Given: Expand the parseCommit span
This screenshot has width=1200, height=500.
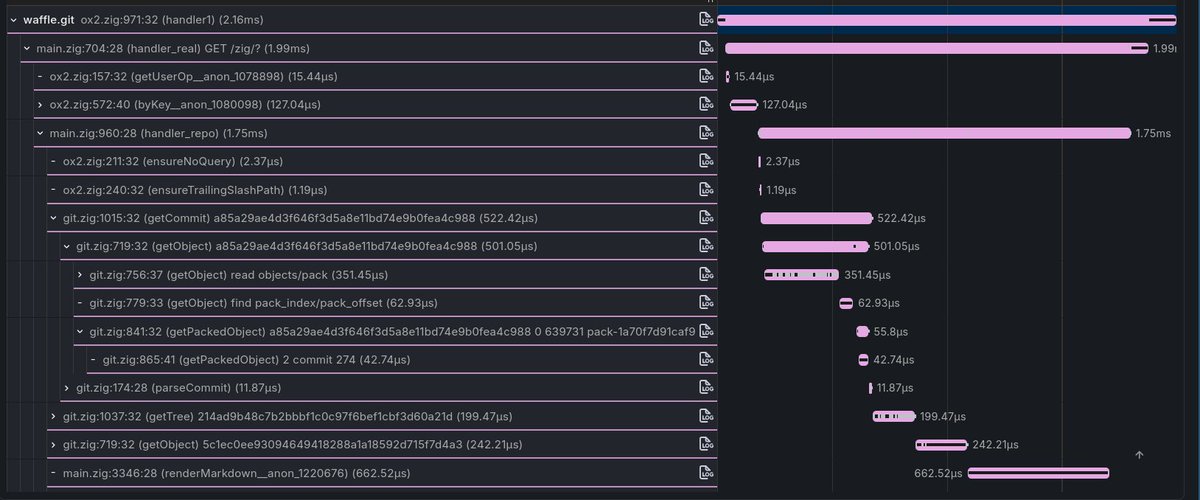Looking at the screenshot, I should click(x=66, y=388).
